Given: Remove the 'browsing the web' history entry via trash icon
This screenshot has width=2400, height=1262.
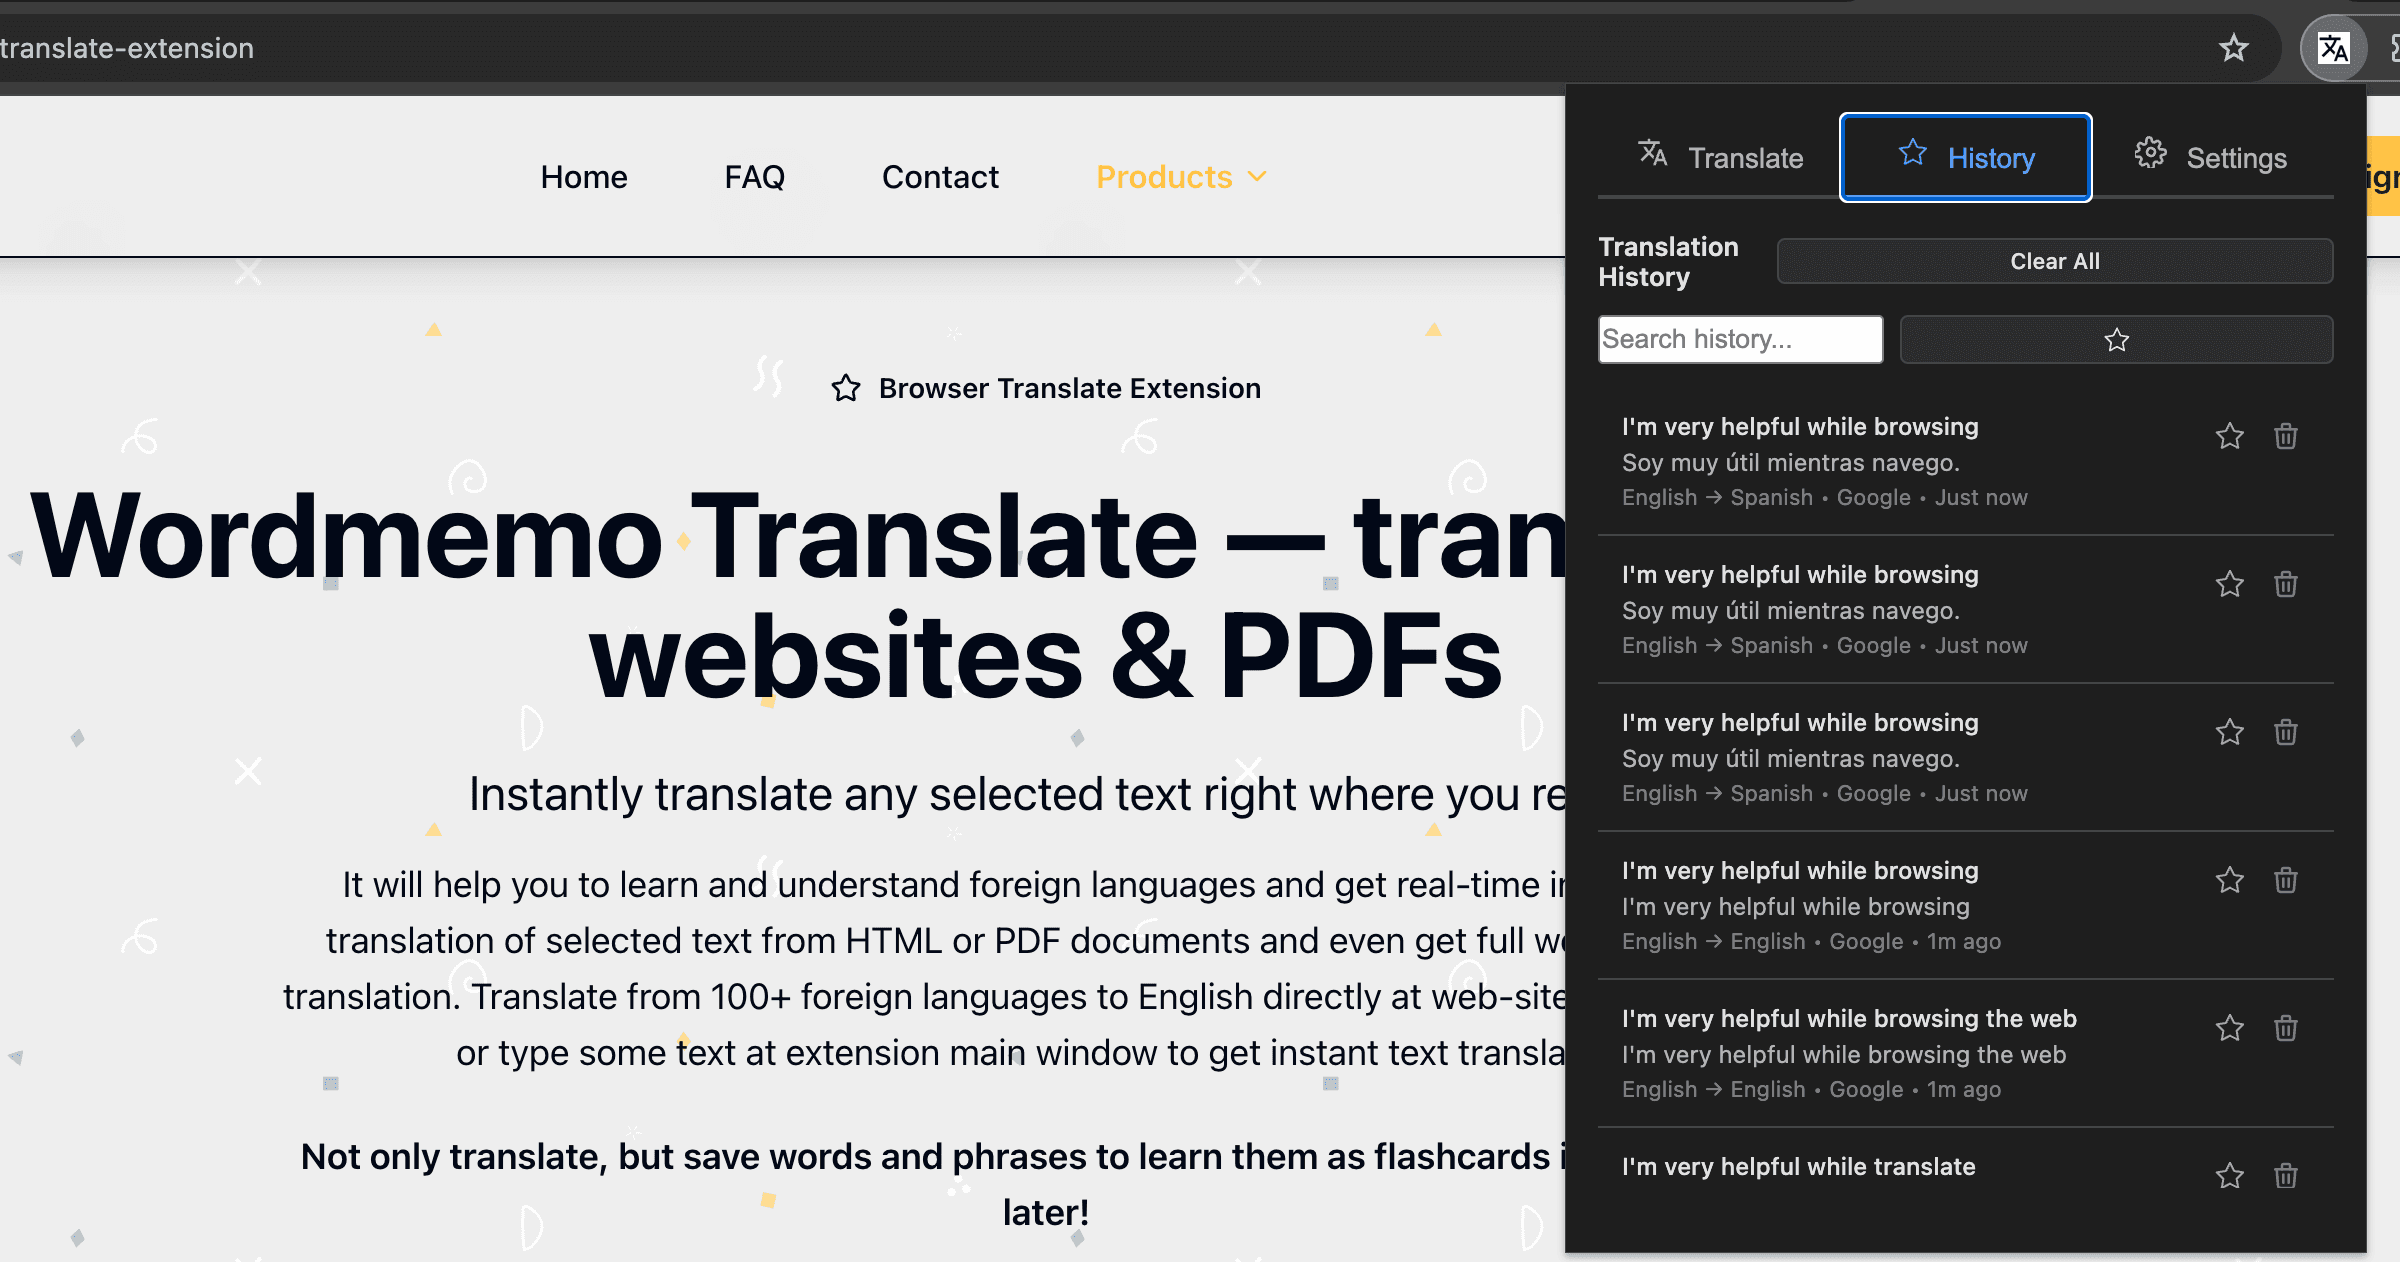Looking at the screenshot, I should pos(2286,1028).
